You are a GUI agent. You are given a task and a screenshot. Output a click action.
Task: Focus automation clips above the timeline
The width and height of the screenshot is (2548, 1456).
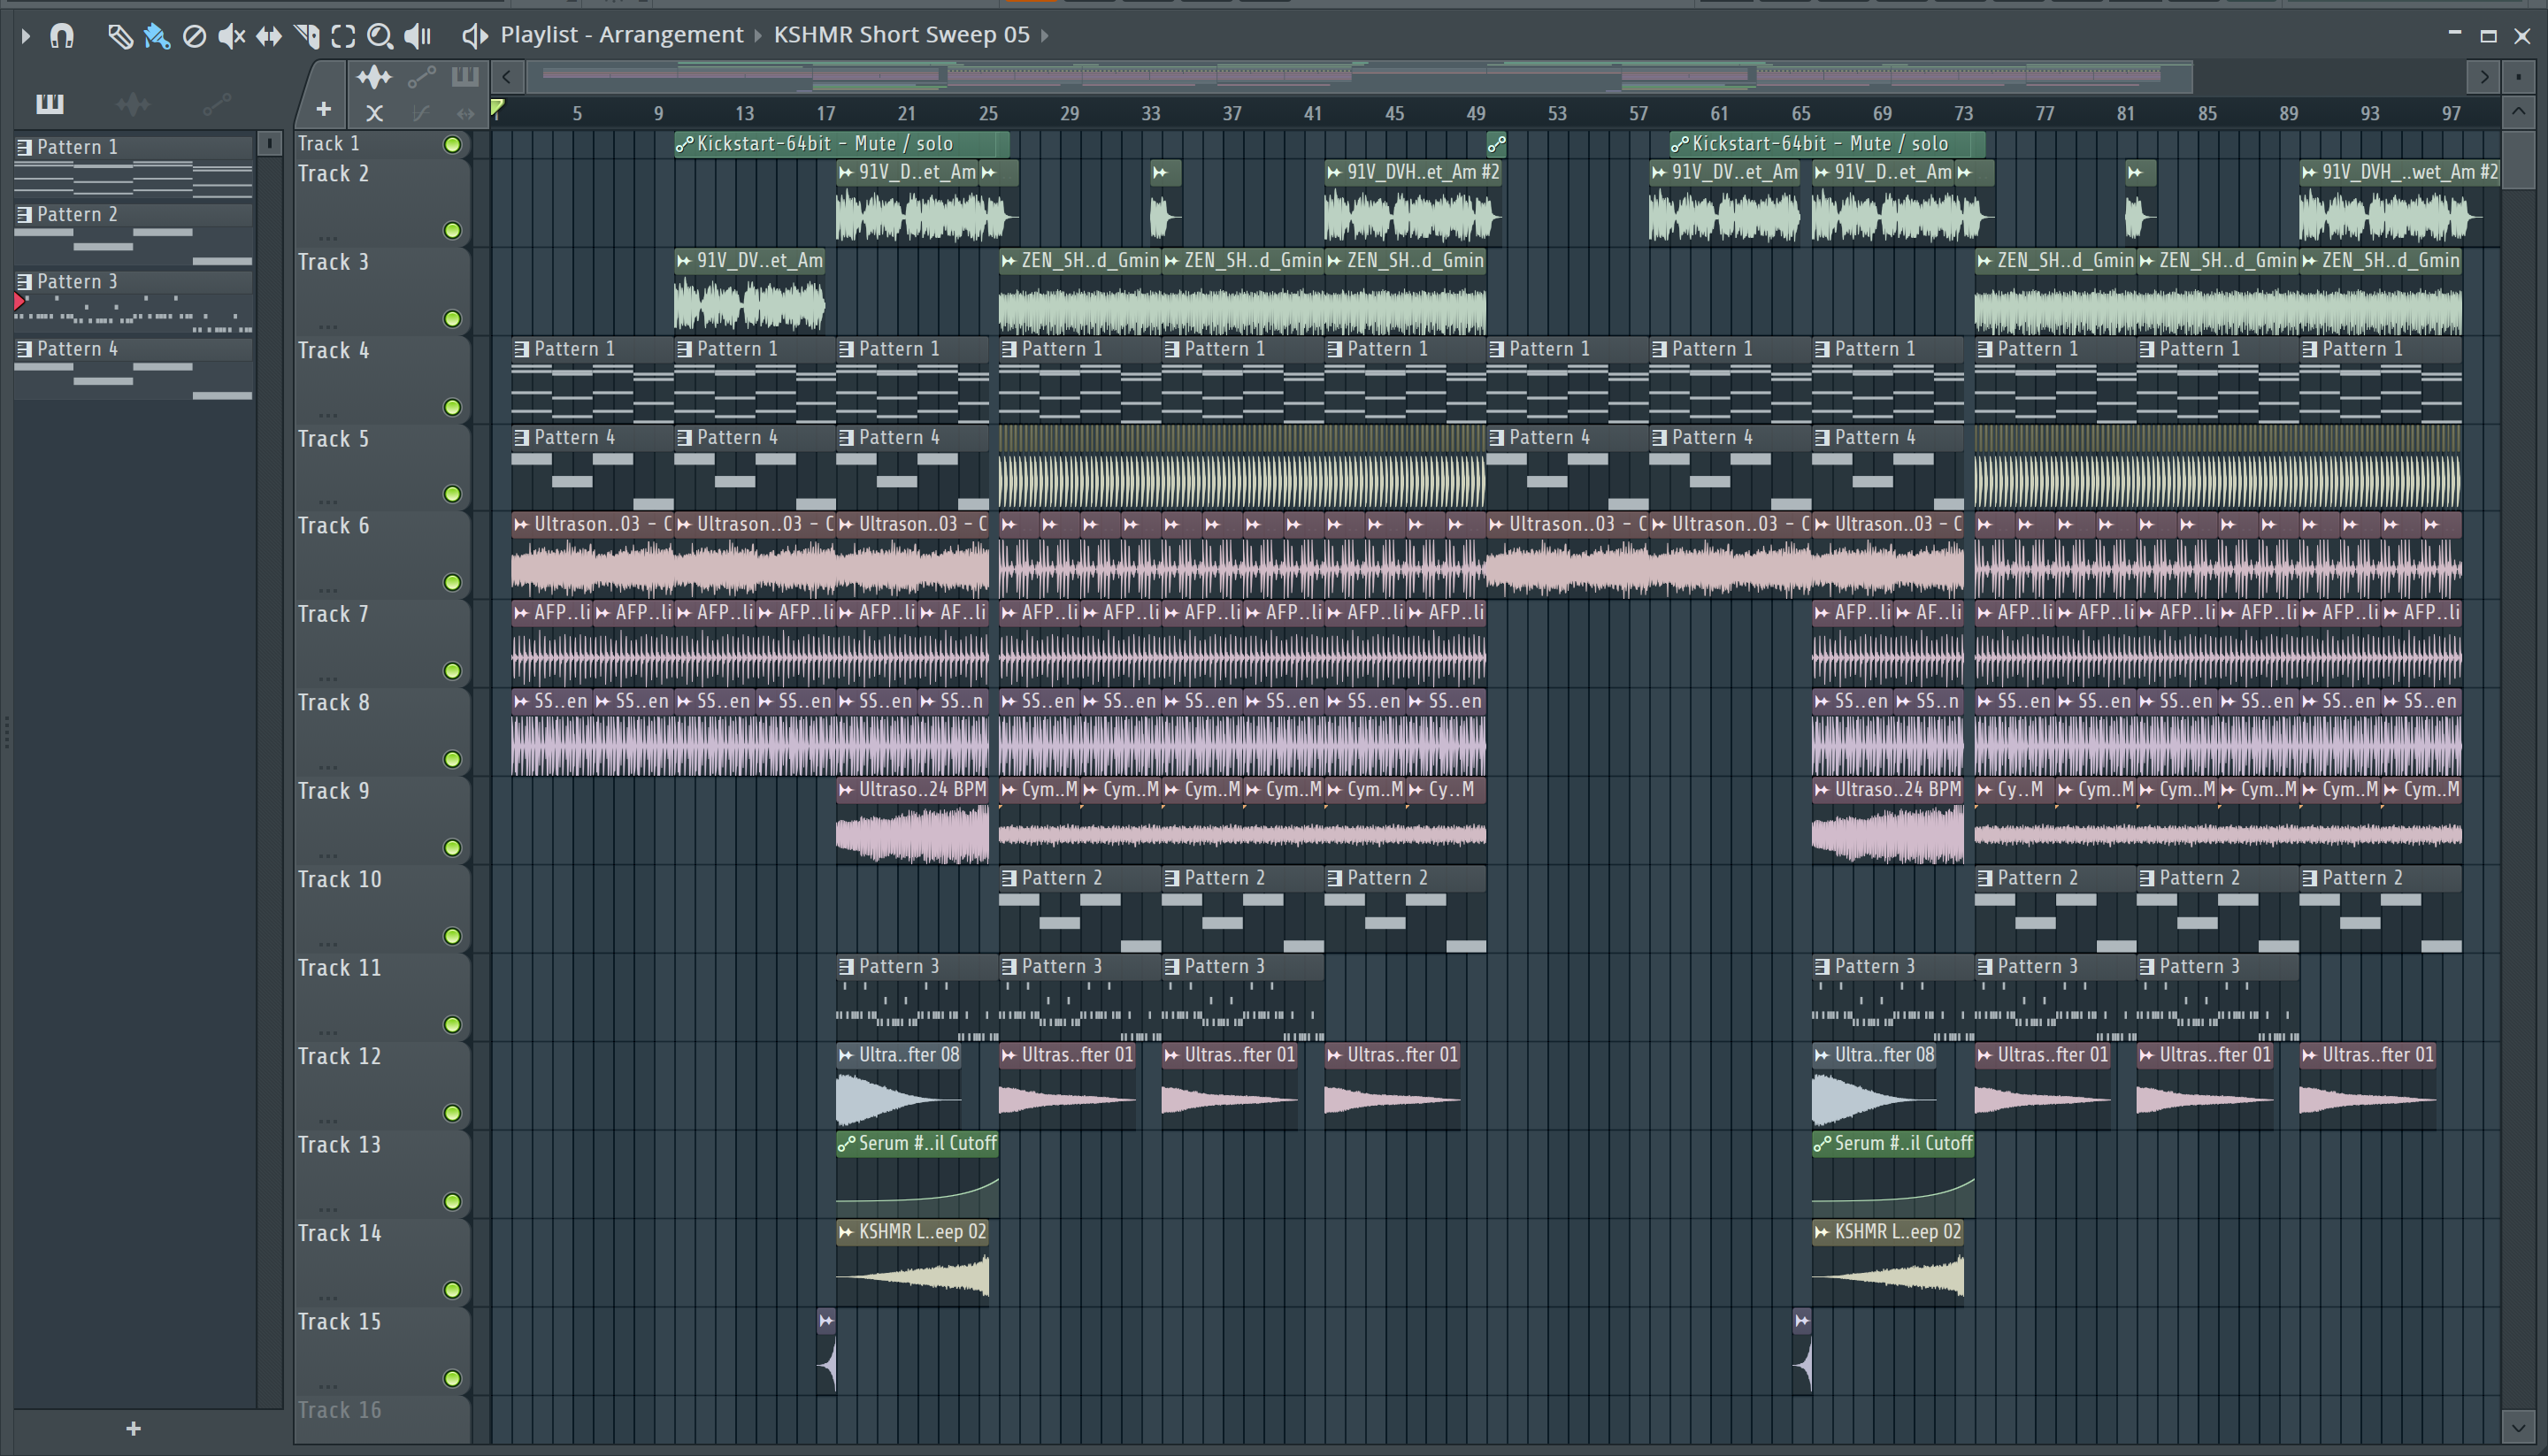[x=422, y=77]
